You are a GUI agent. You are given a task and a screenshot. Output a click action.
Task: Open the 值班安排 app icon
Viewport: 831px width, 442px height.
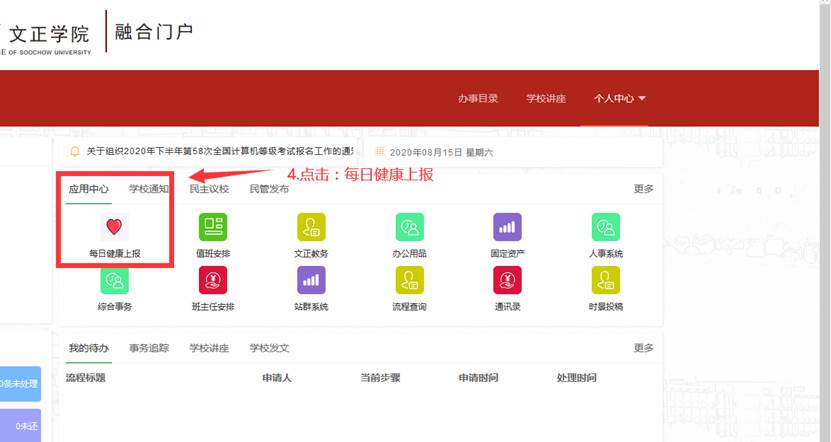click(212, 227)
